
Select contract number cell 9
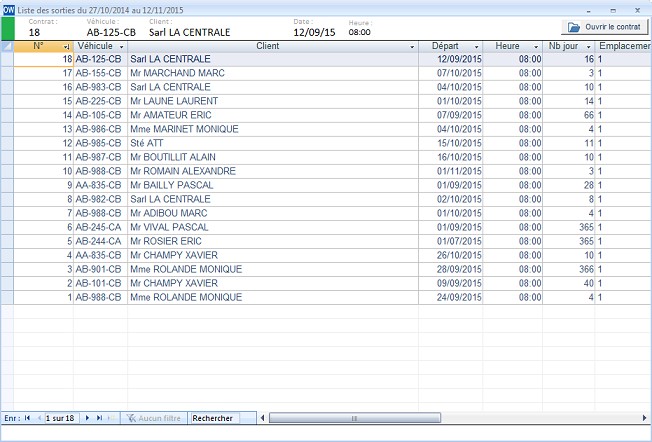(x=43, y=185)
